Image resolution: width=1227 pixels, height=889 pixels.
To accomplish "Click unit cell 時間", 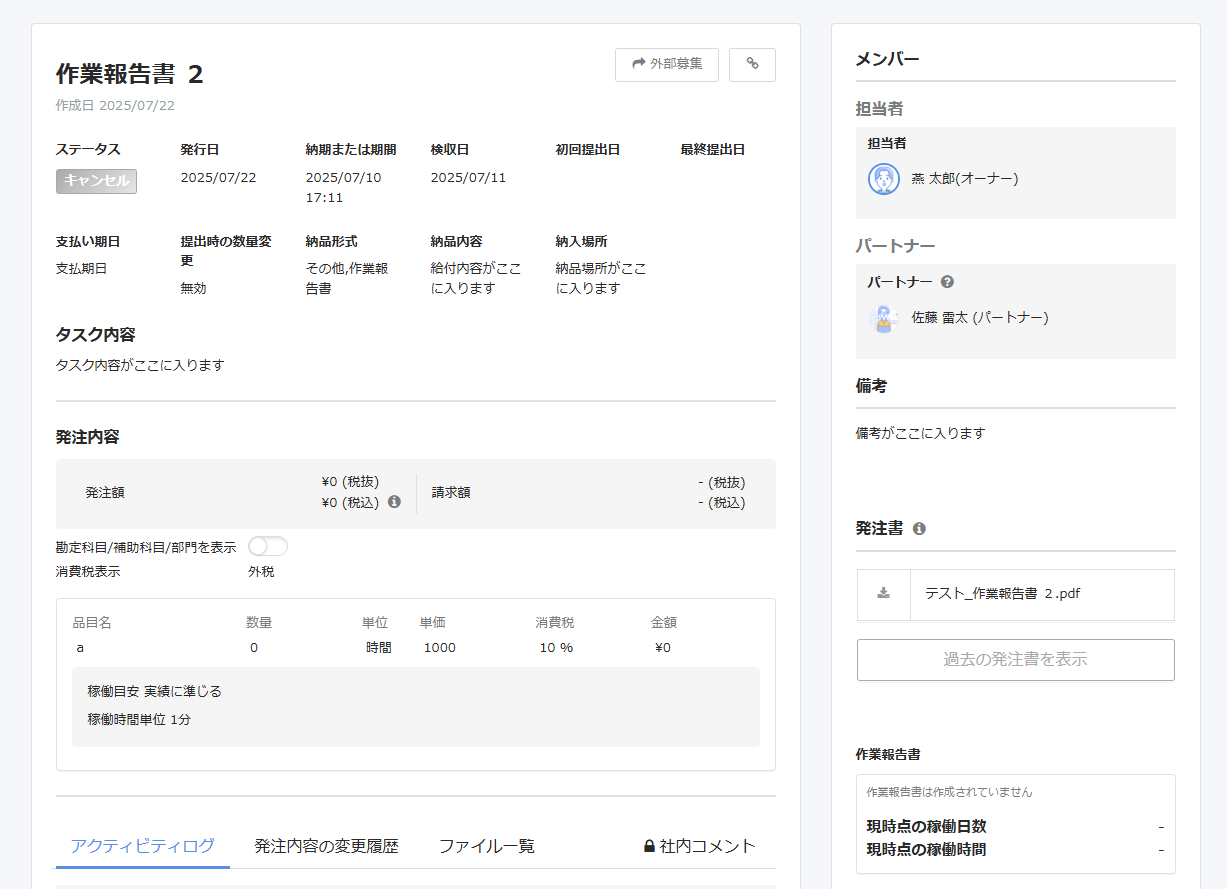I will [379, 648].
